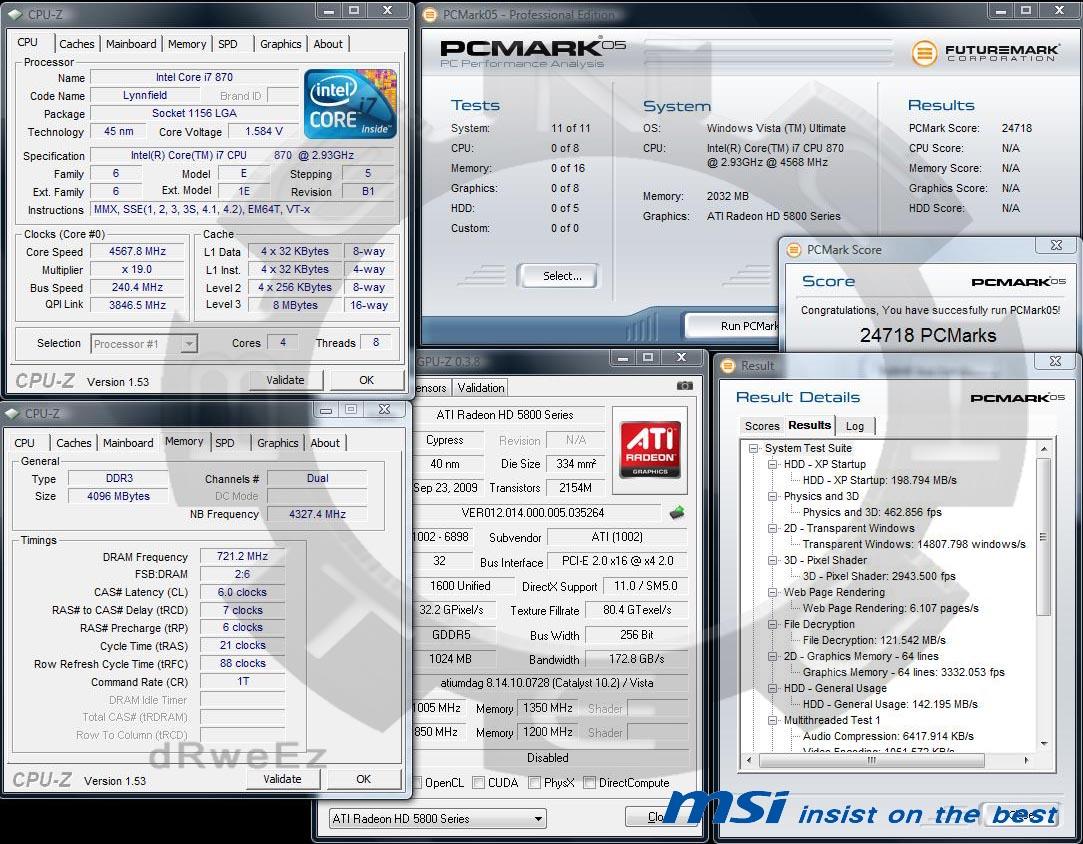Click the Core Speed 4567.8 MHz field

coord(137,251)
